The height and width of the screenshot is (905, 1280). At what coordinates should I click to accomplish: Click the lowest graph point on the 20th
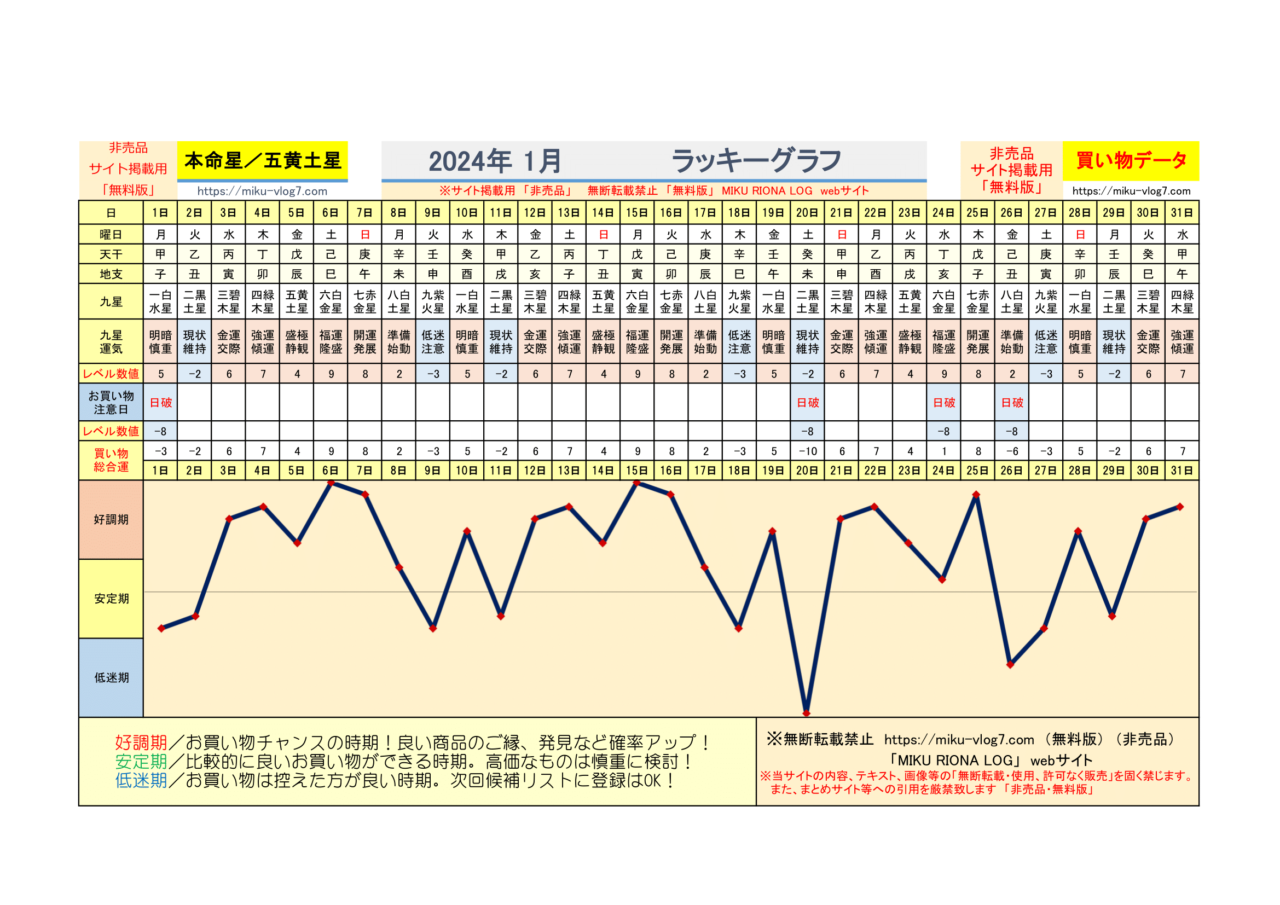(x=806, y=712)
